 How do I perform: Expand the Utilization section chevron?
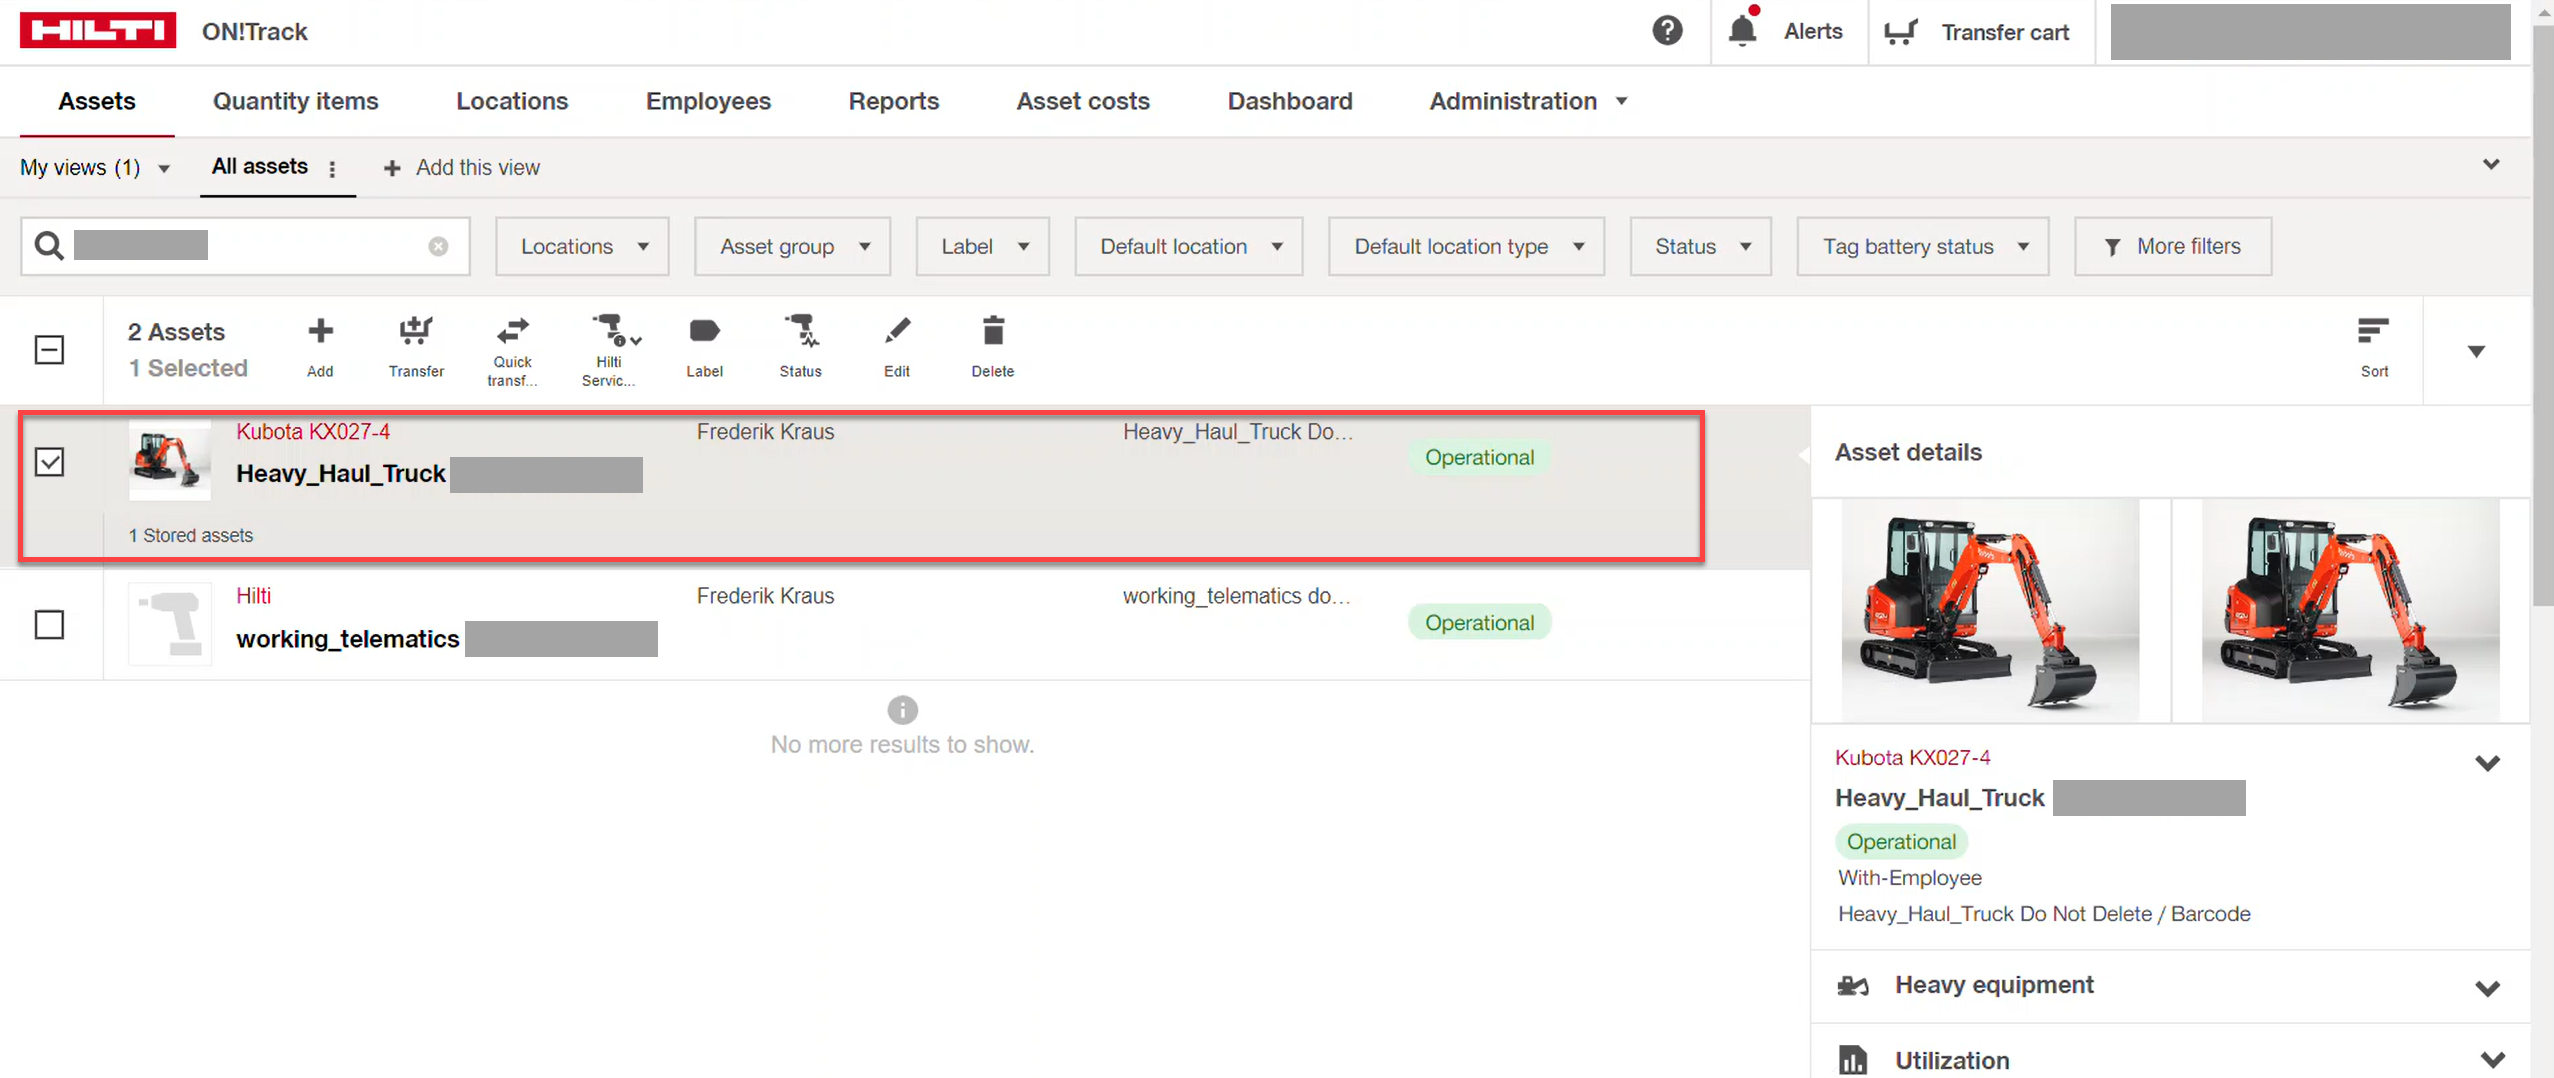(2491, 1059)
